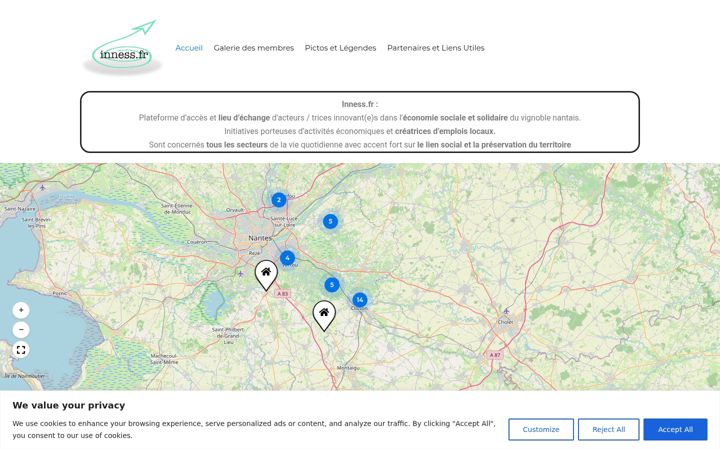Click the Couëron map label
This screenshot has width=720, height=450.
(x=197, y=242)
